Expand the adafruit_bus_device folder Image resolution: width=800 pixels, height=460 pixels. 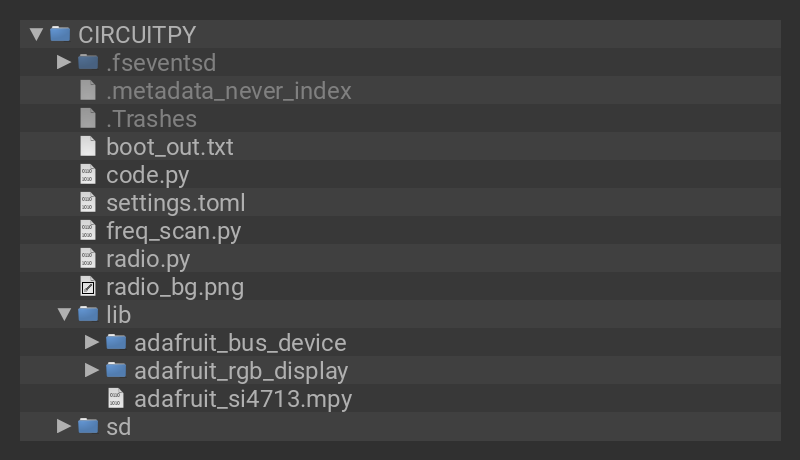pos(92,342)
